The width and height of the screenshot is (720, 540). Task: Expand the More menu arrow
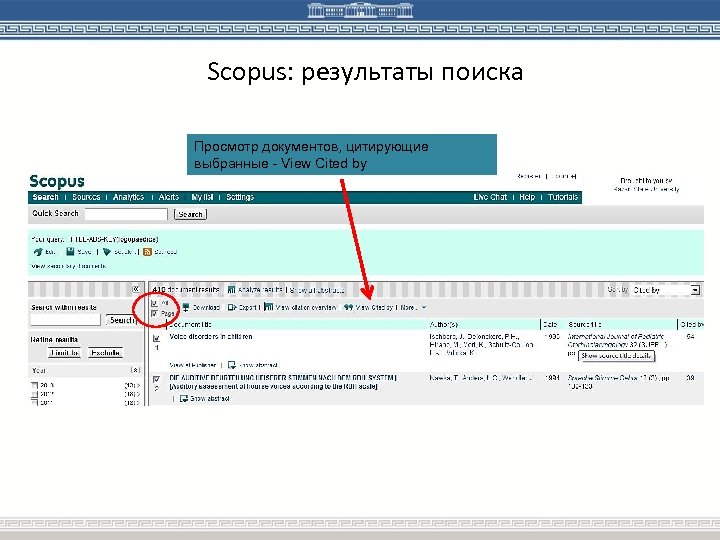pyautogui.click(x=424, y=308)
